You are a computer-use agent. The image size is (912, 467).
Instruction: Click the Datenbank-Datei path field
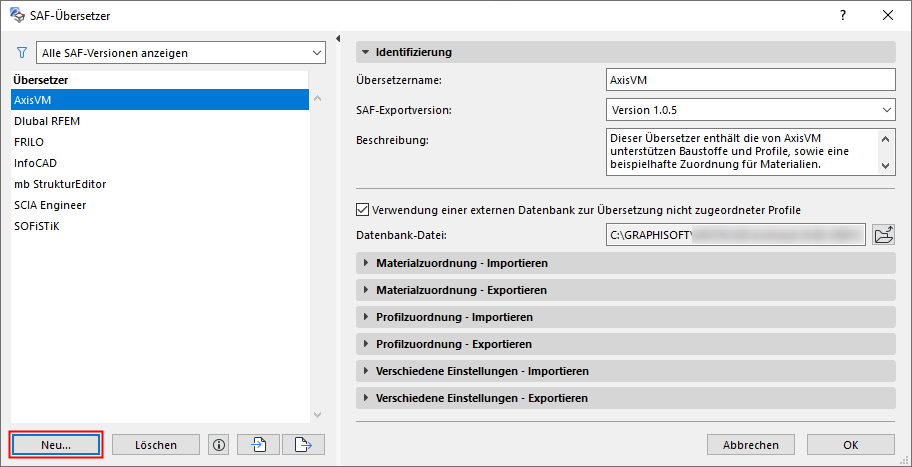pos(736,235)
